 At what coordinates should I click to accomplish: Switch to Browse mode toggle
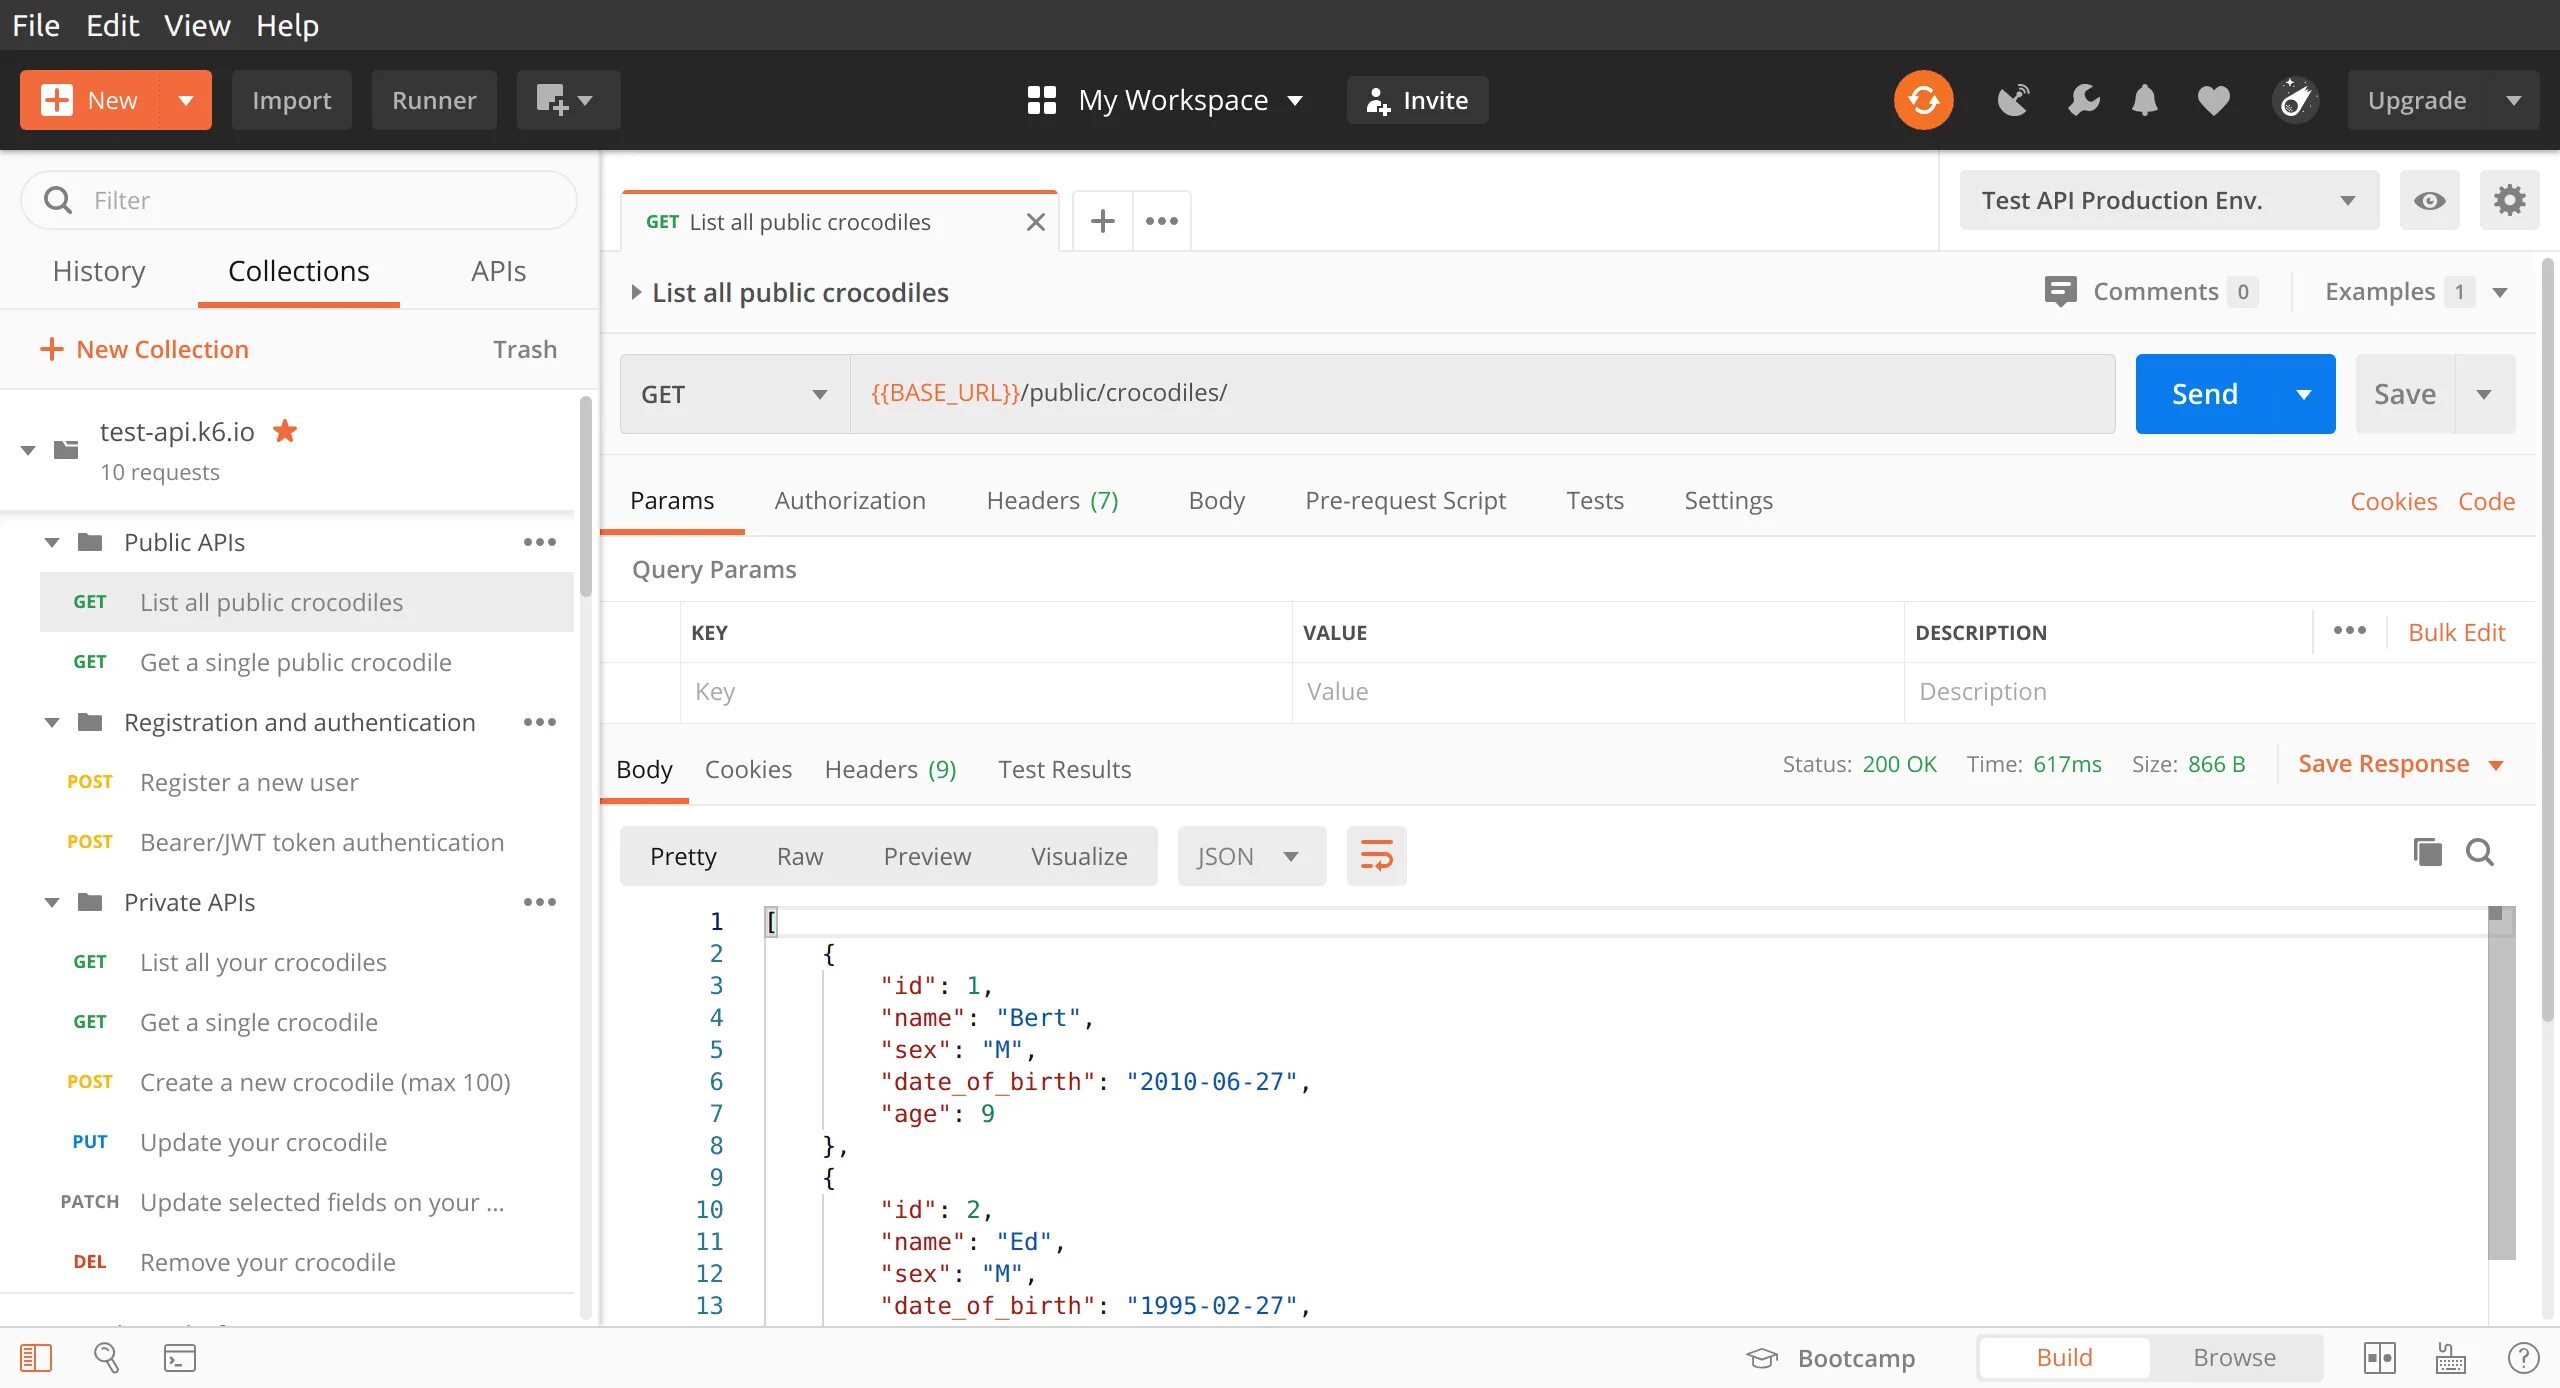[x=2234, y=1358]
